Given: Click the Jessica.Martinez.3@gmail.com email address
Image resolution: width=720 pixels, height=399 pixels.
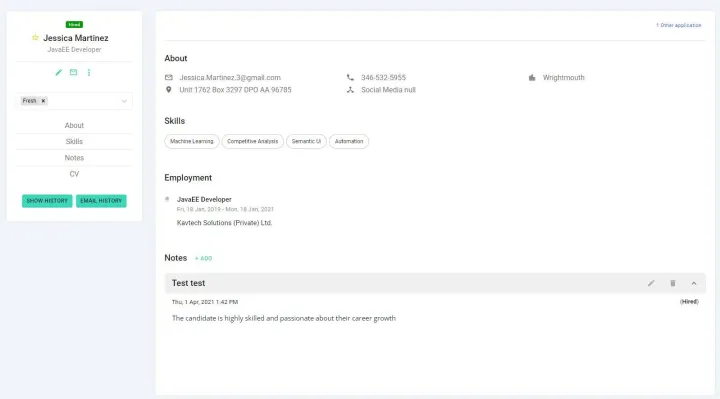Looking at the screenshot, I should coord(230,78).
